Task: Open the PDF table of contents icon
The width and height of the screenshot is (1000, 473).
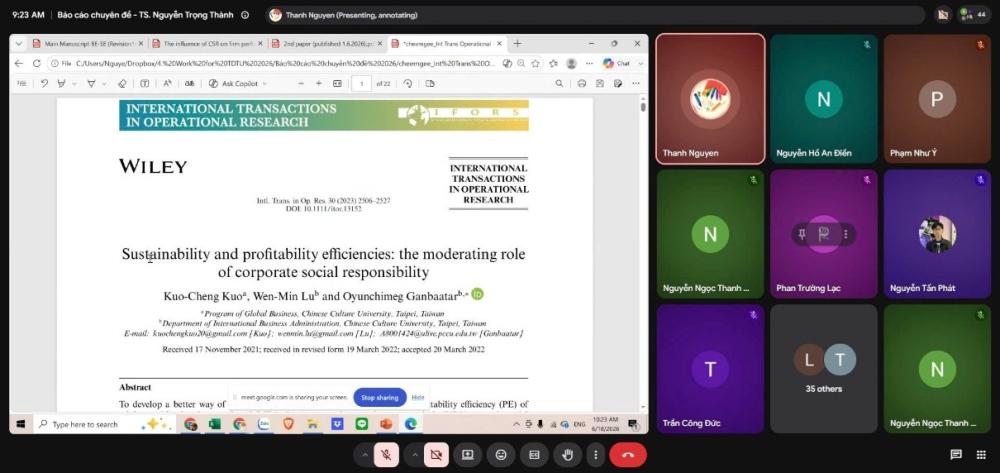Action: tap(22, 84)
